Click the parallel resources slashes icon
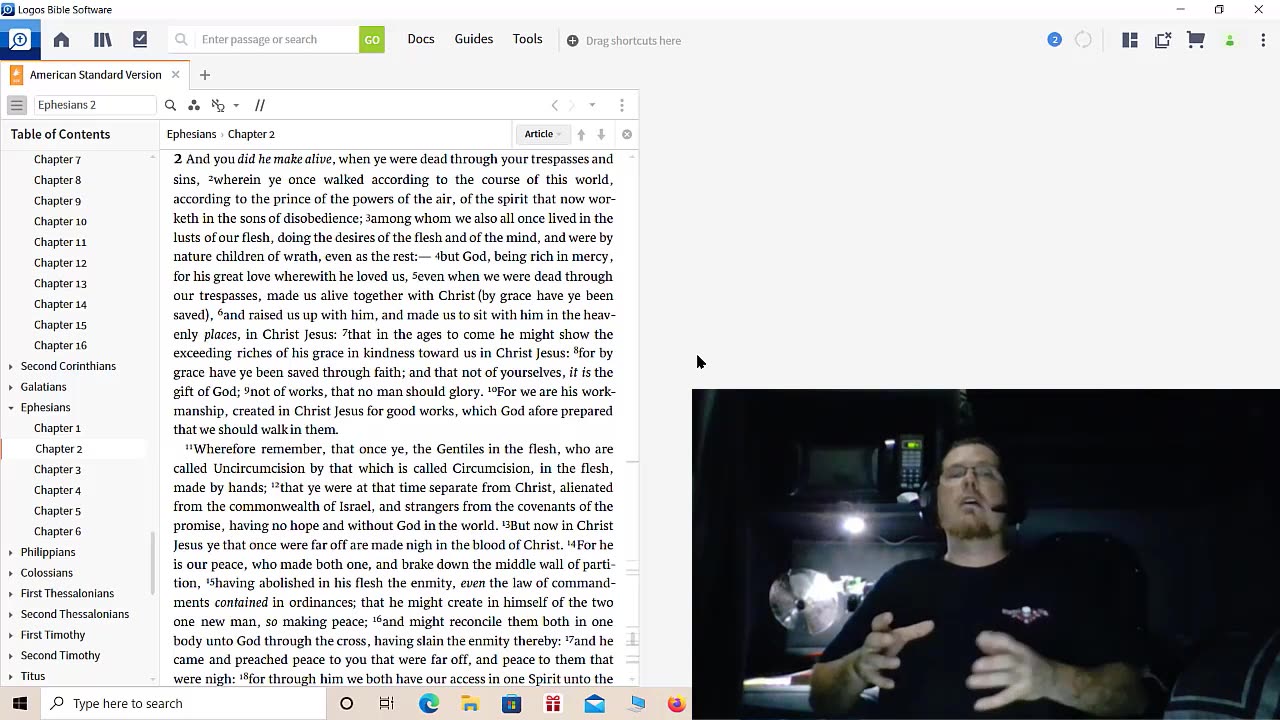Image resolution: width=1280 pixels, height=720 pixels. click(x=260, y=105)
